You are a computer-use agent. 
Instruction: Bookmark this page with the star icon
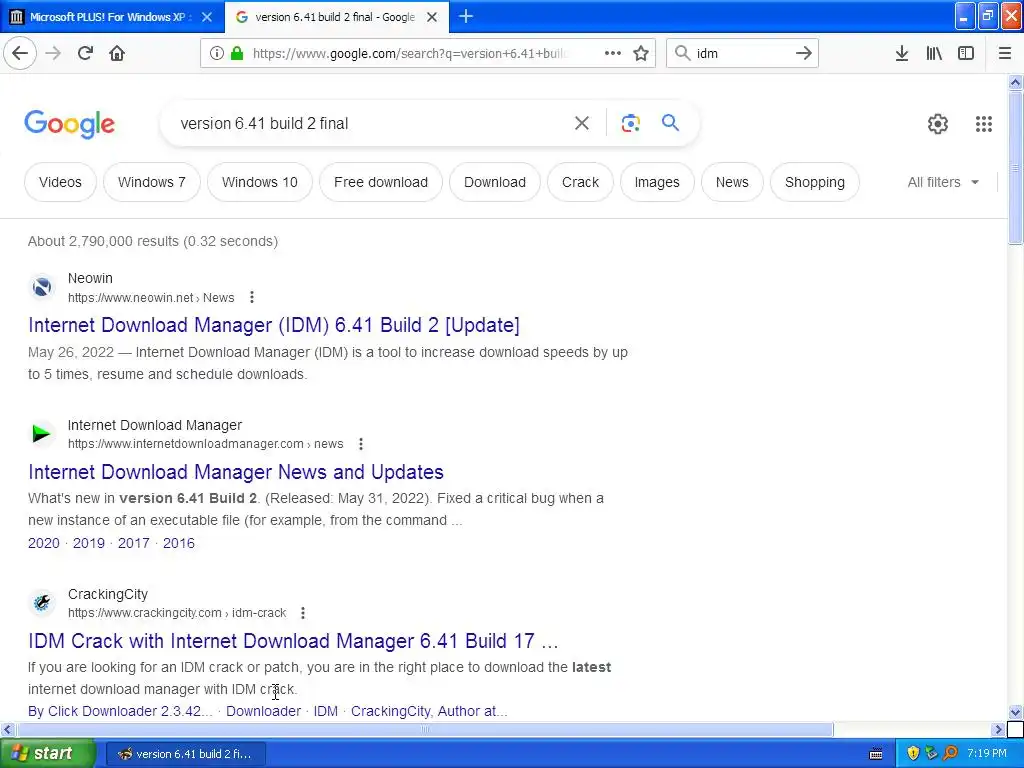tap(641, 53)
